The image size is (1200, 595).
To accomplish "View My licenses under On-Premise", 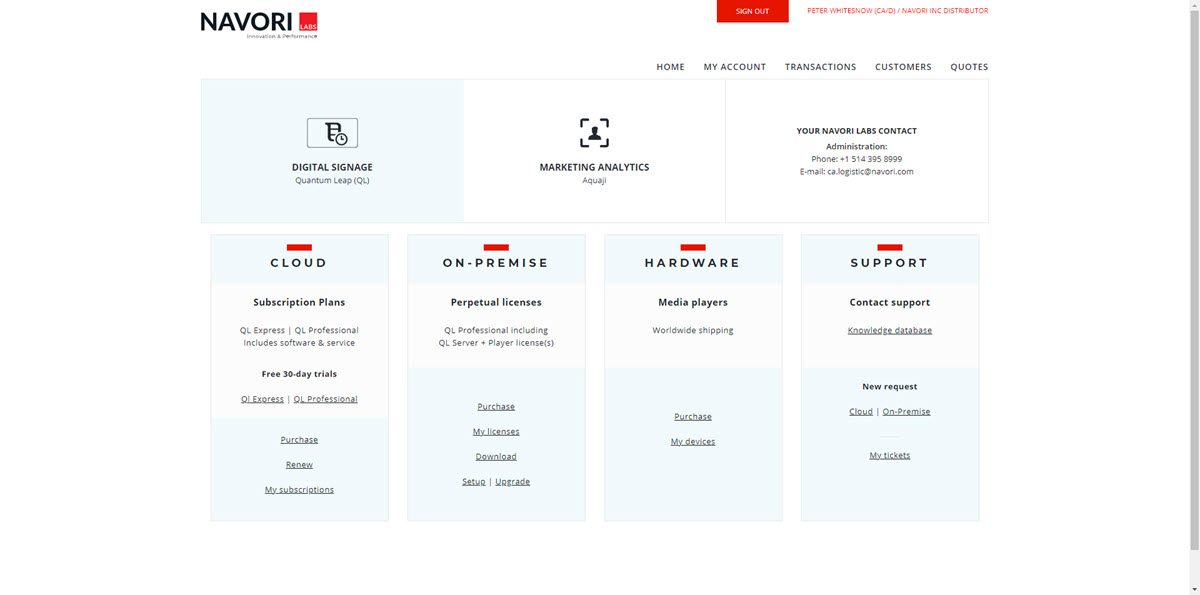I will click(x=496, y=432).
